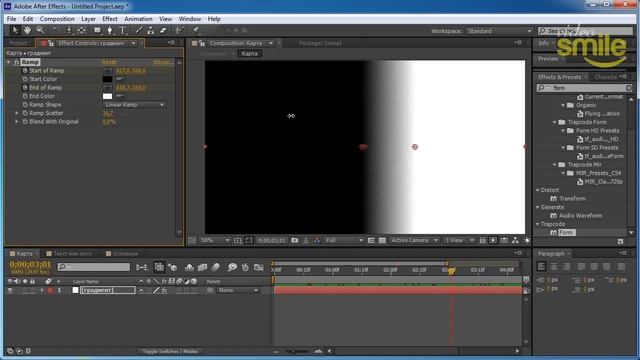Toggle stopwatch for Start Color
This screenshot has width=640, height=360.
point(25,79)
